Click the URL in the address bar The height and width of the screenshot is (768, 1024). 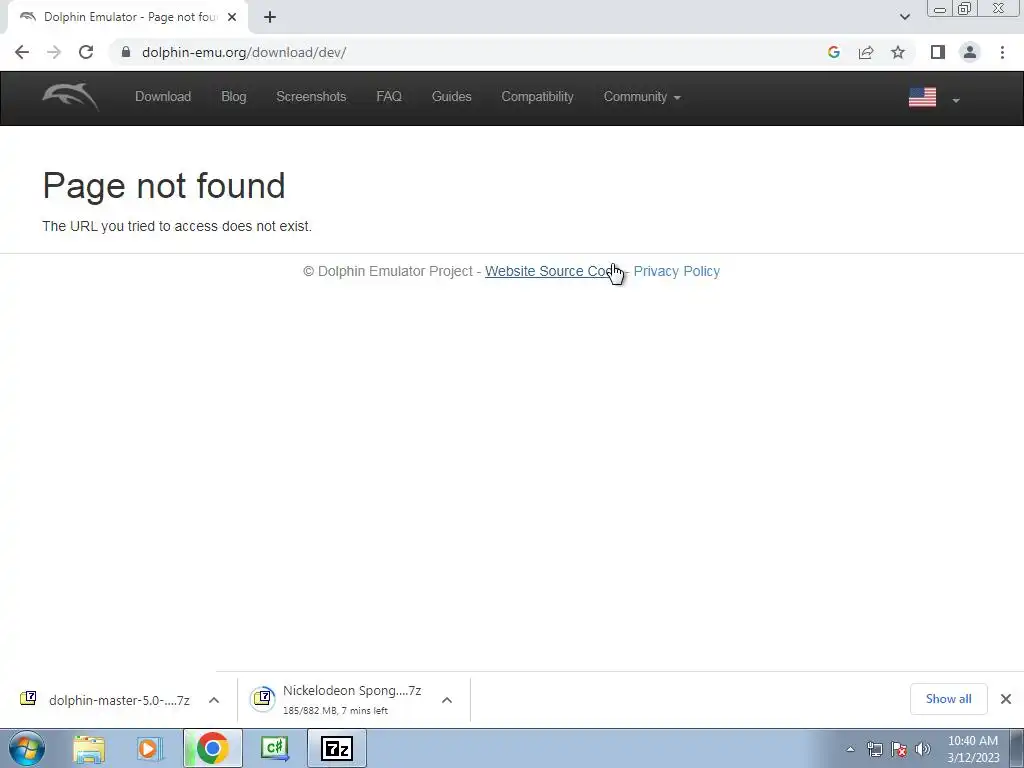tap(244, 52)
